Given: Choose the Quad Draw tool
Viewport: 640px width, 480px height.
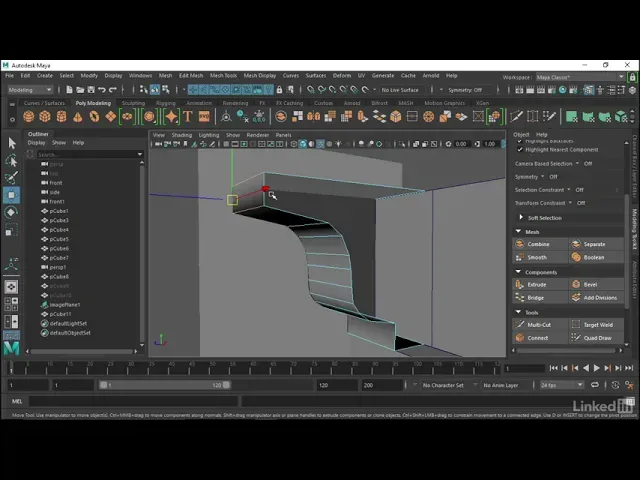Looking at the screenshot, I should [x=576, y=337].
